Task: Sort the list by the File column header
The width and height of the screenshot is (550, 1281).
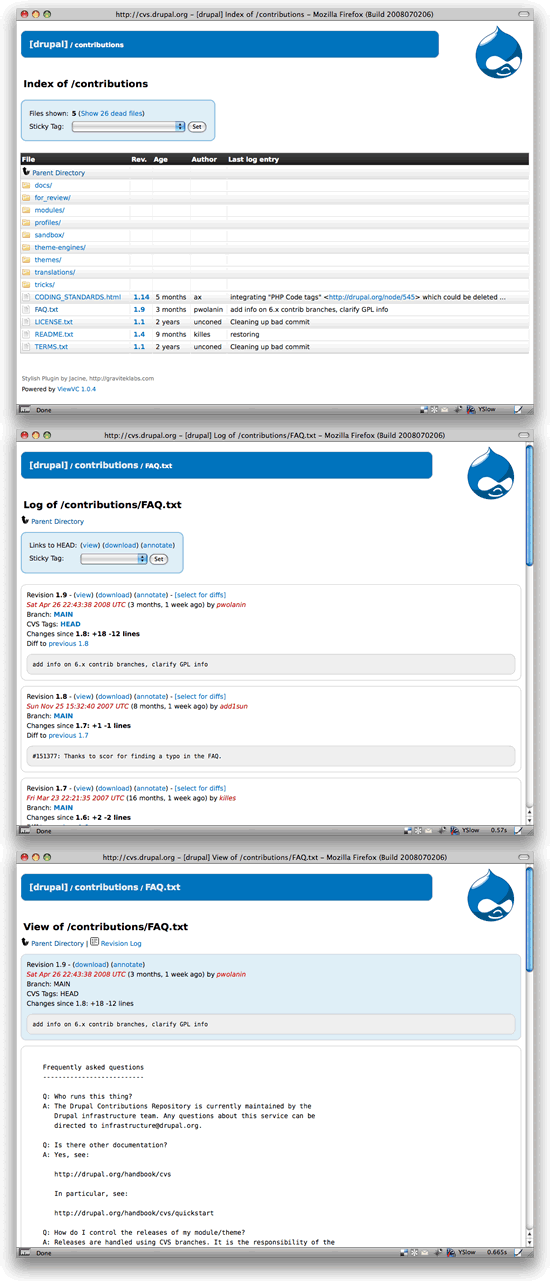Action: tap(28, 159)
